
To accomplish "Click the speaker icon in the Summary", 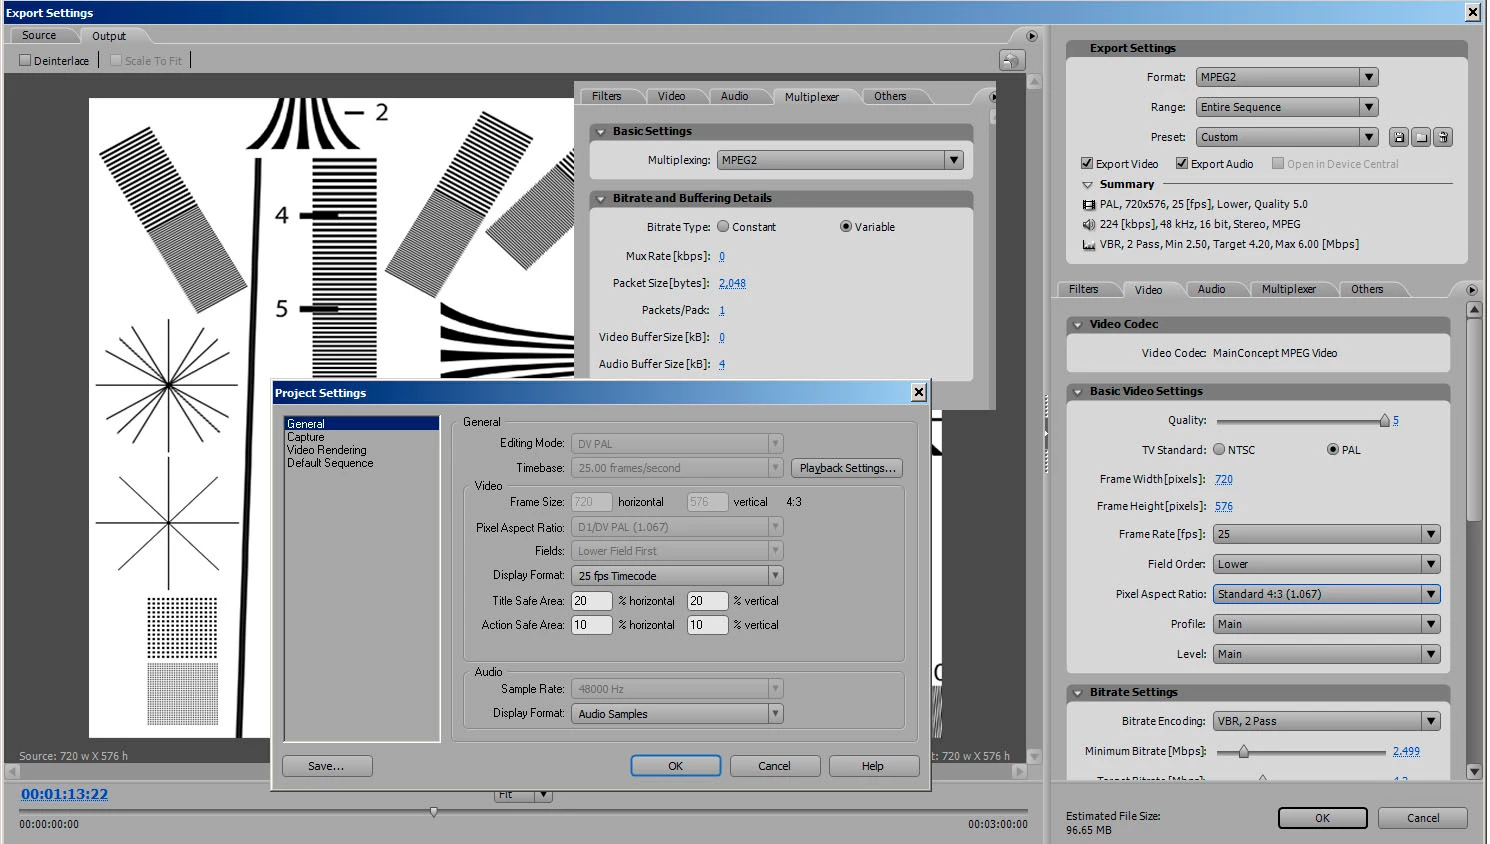I will click(1089, 224).
